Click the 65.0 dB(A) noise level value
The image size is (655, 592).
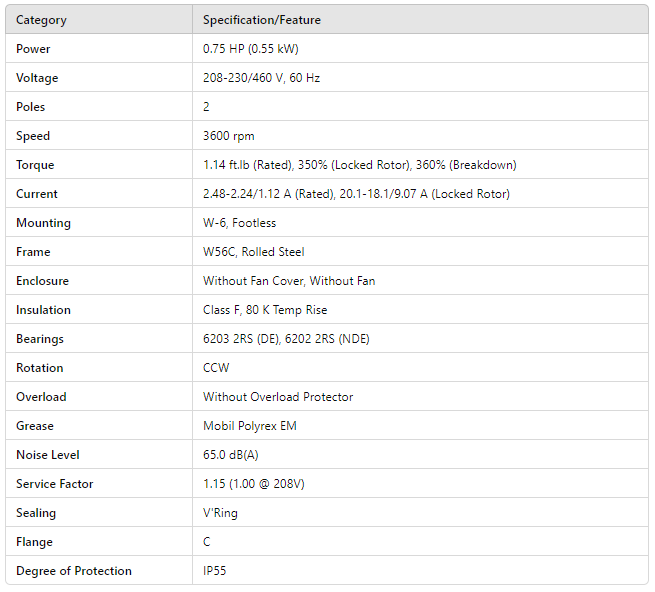tap(233, 455)
